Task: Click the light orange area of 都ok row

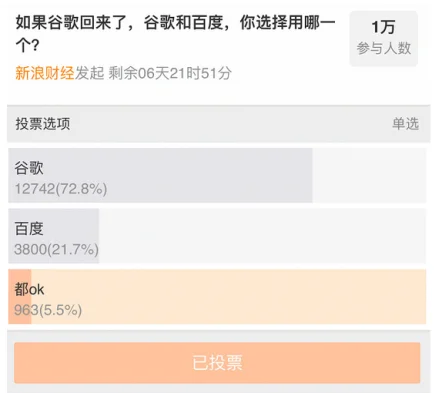Action: click(x=229, y=297)
